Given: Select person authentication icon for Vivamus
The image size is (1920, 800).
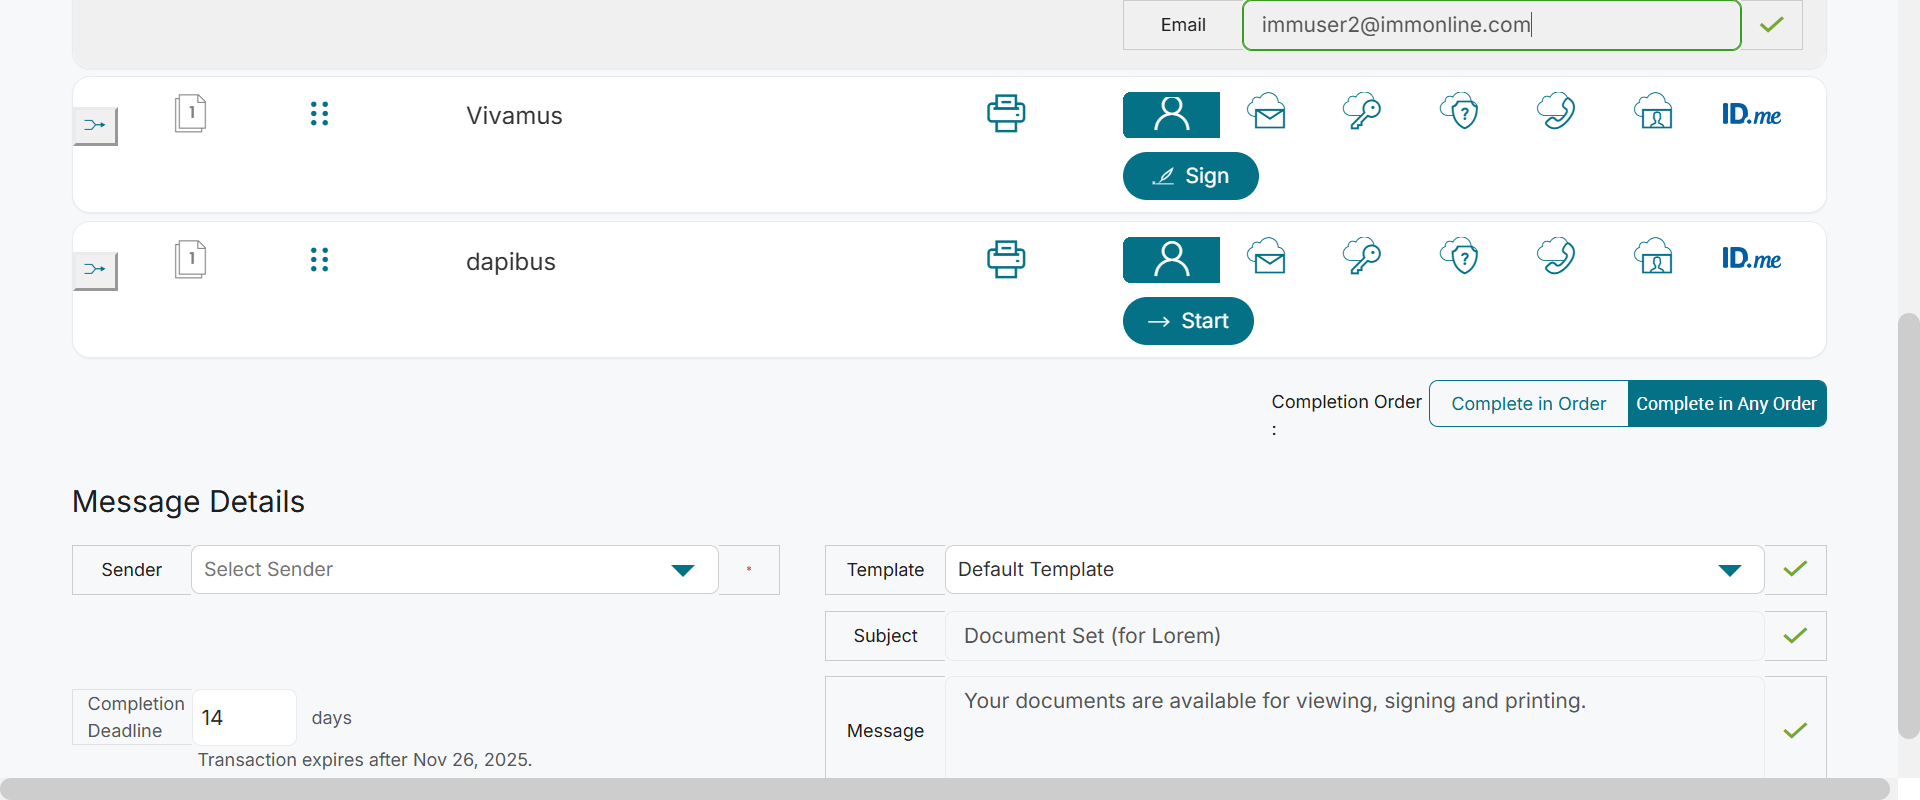Looking at the screenshot, I should [1171, 114].
